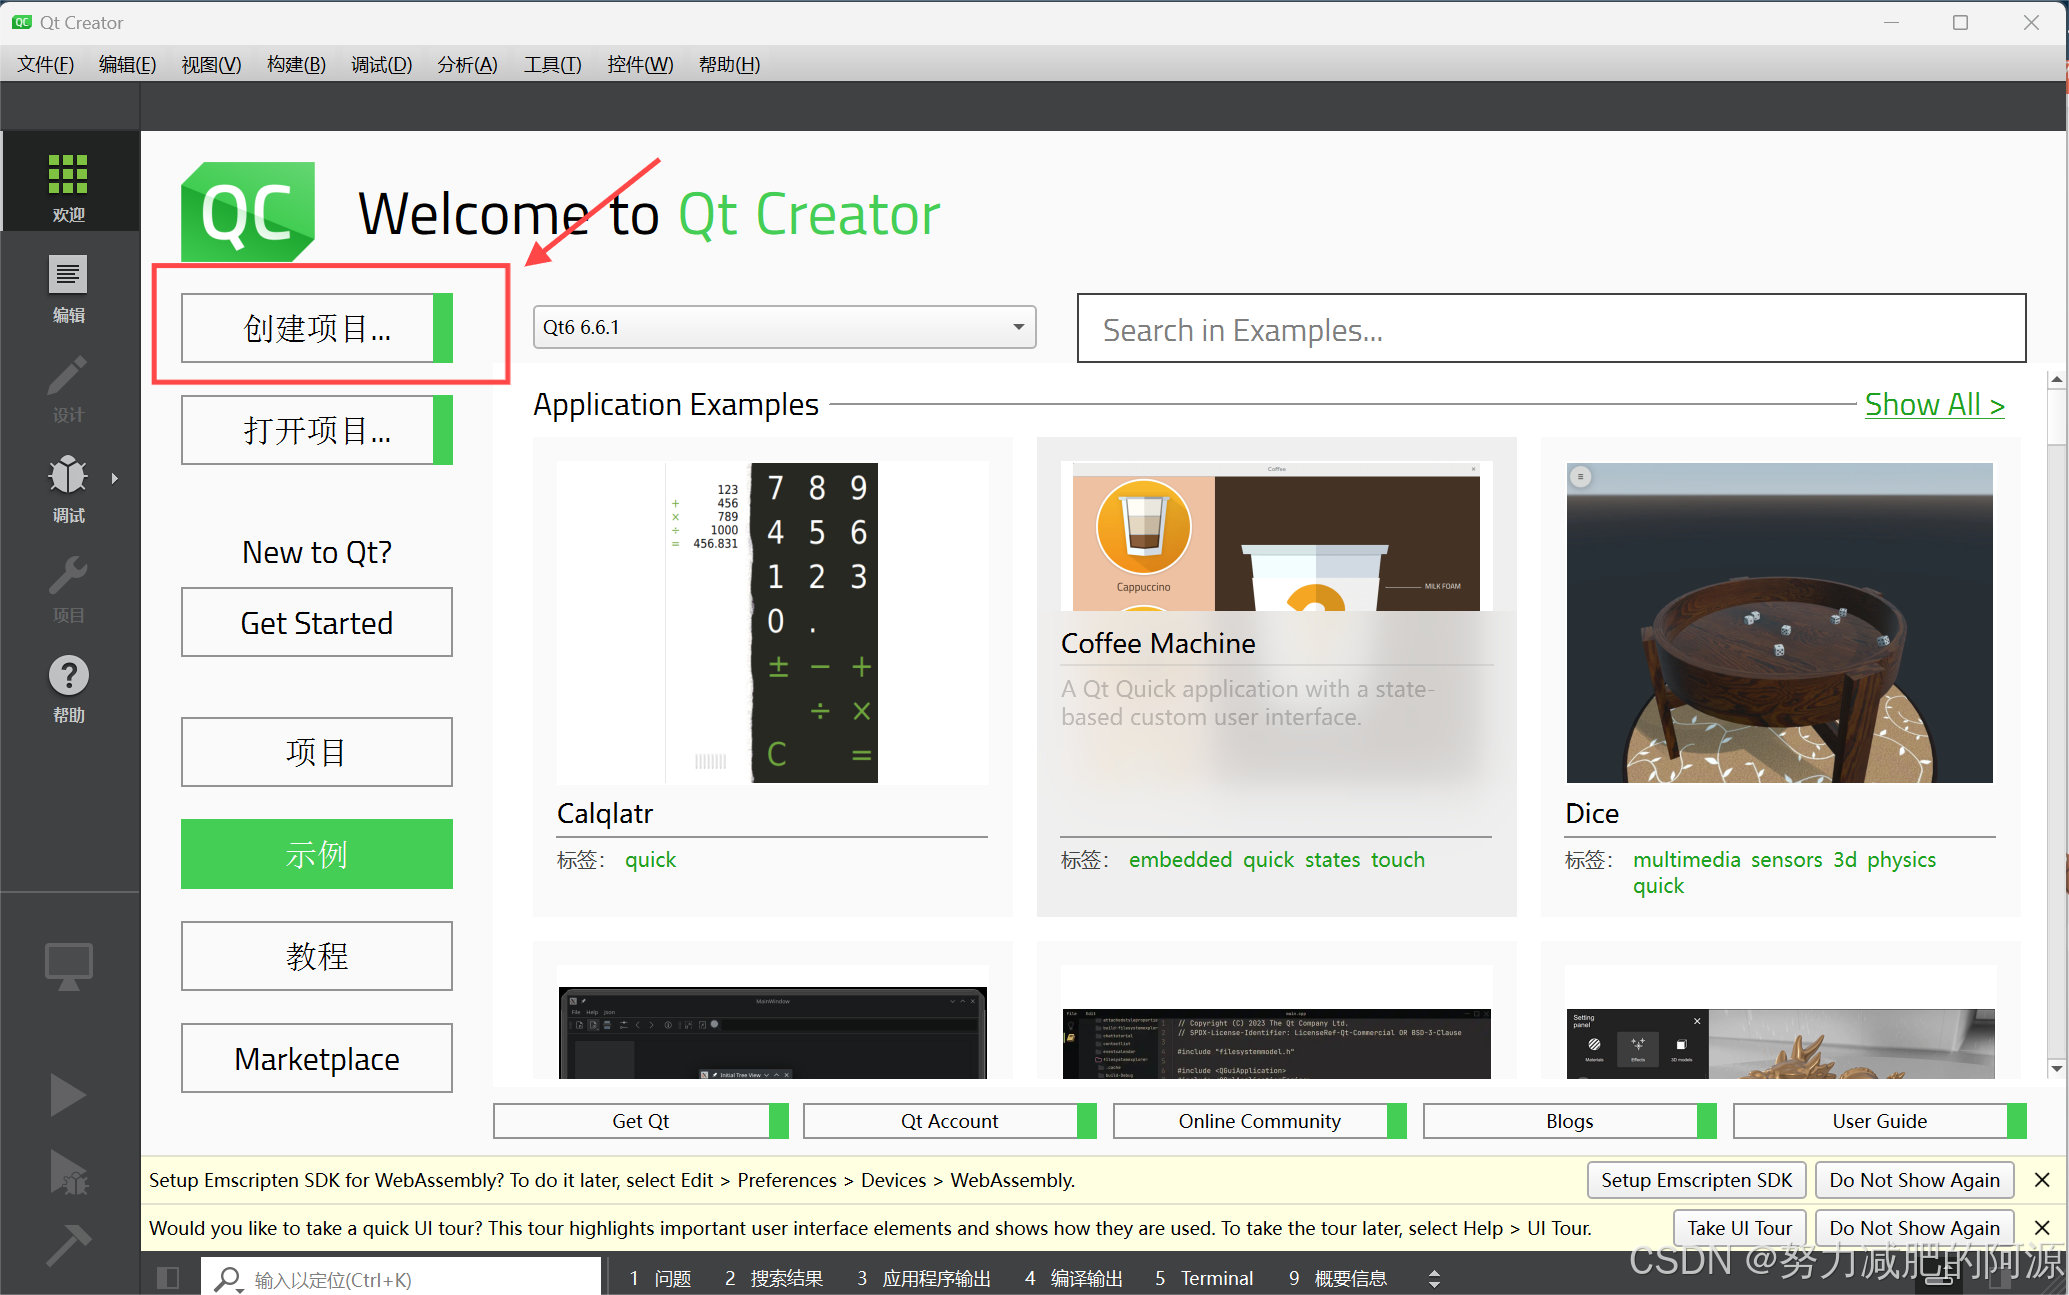Image resolution: width=2069 pixels, height=1295 pixels.
Task: Click Search in Examples field
Action: 1551,329
